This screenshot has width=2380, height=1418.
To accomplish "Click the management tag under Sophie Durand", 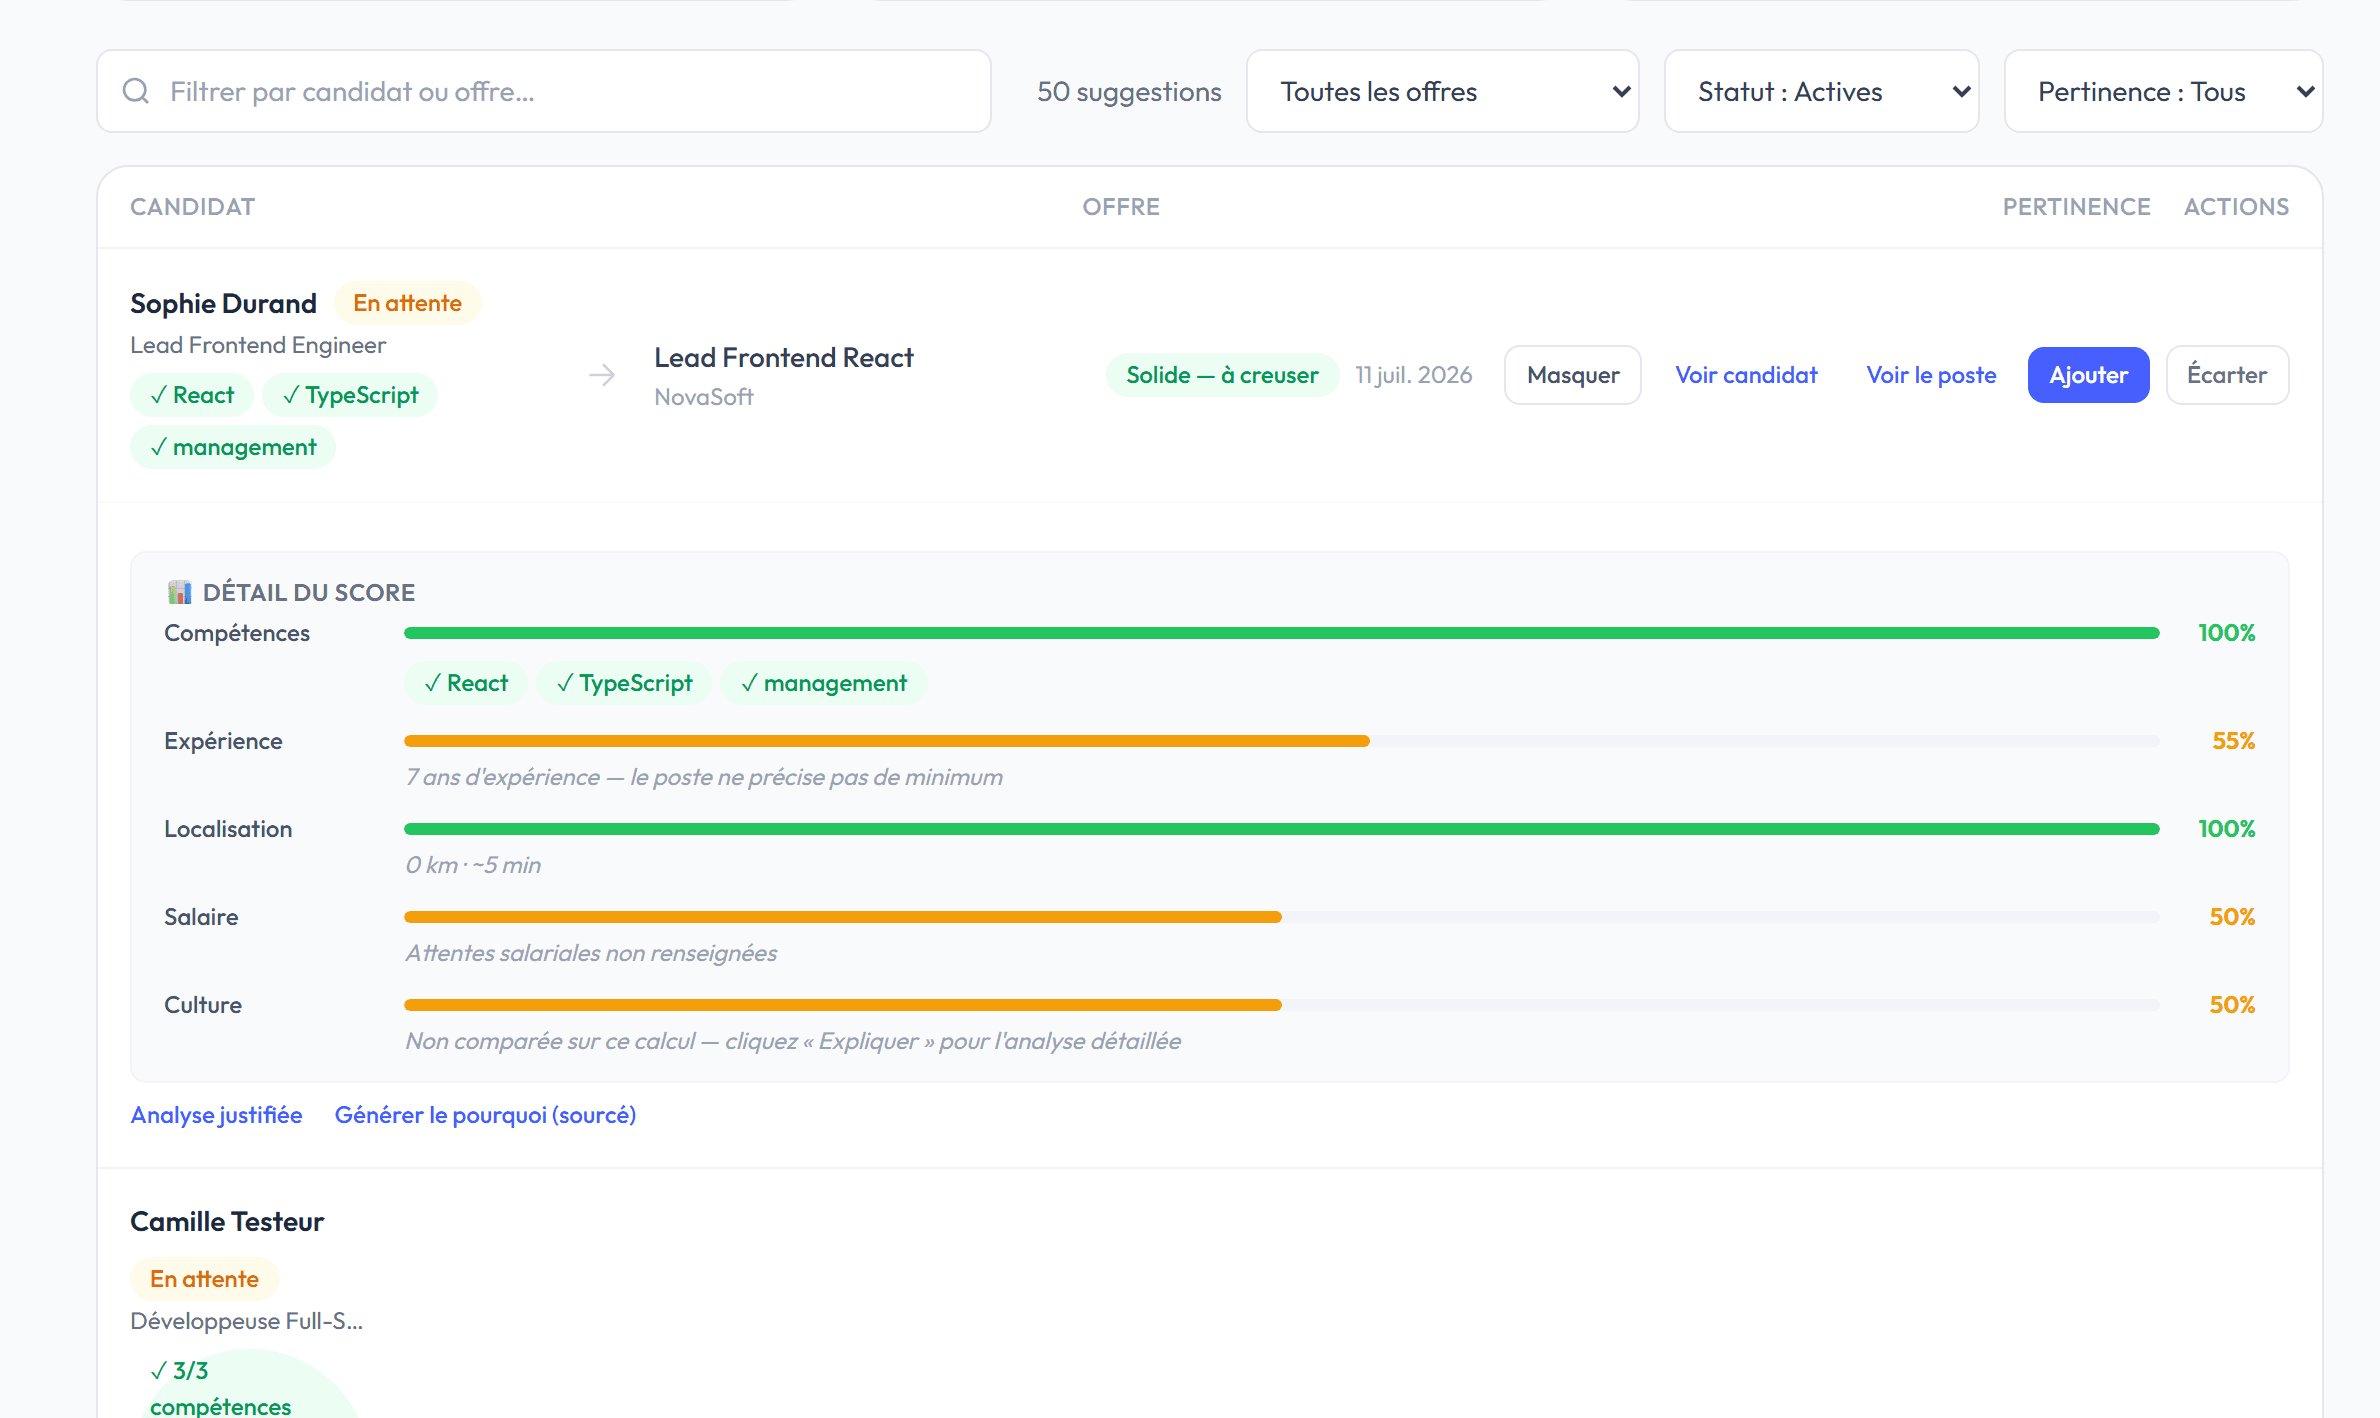I will (x=233, y=447).
